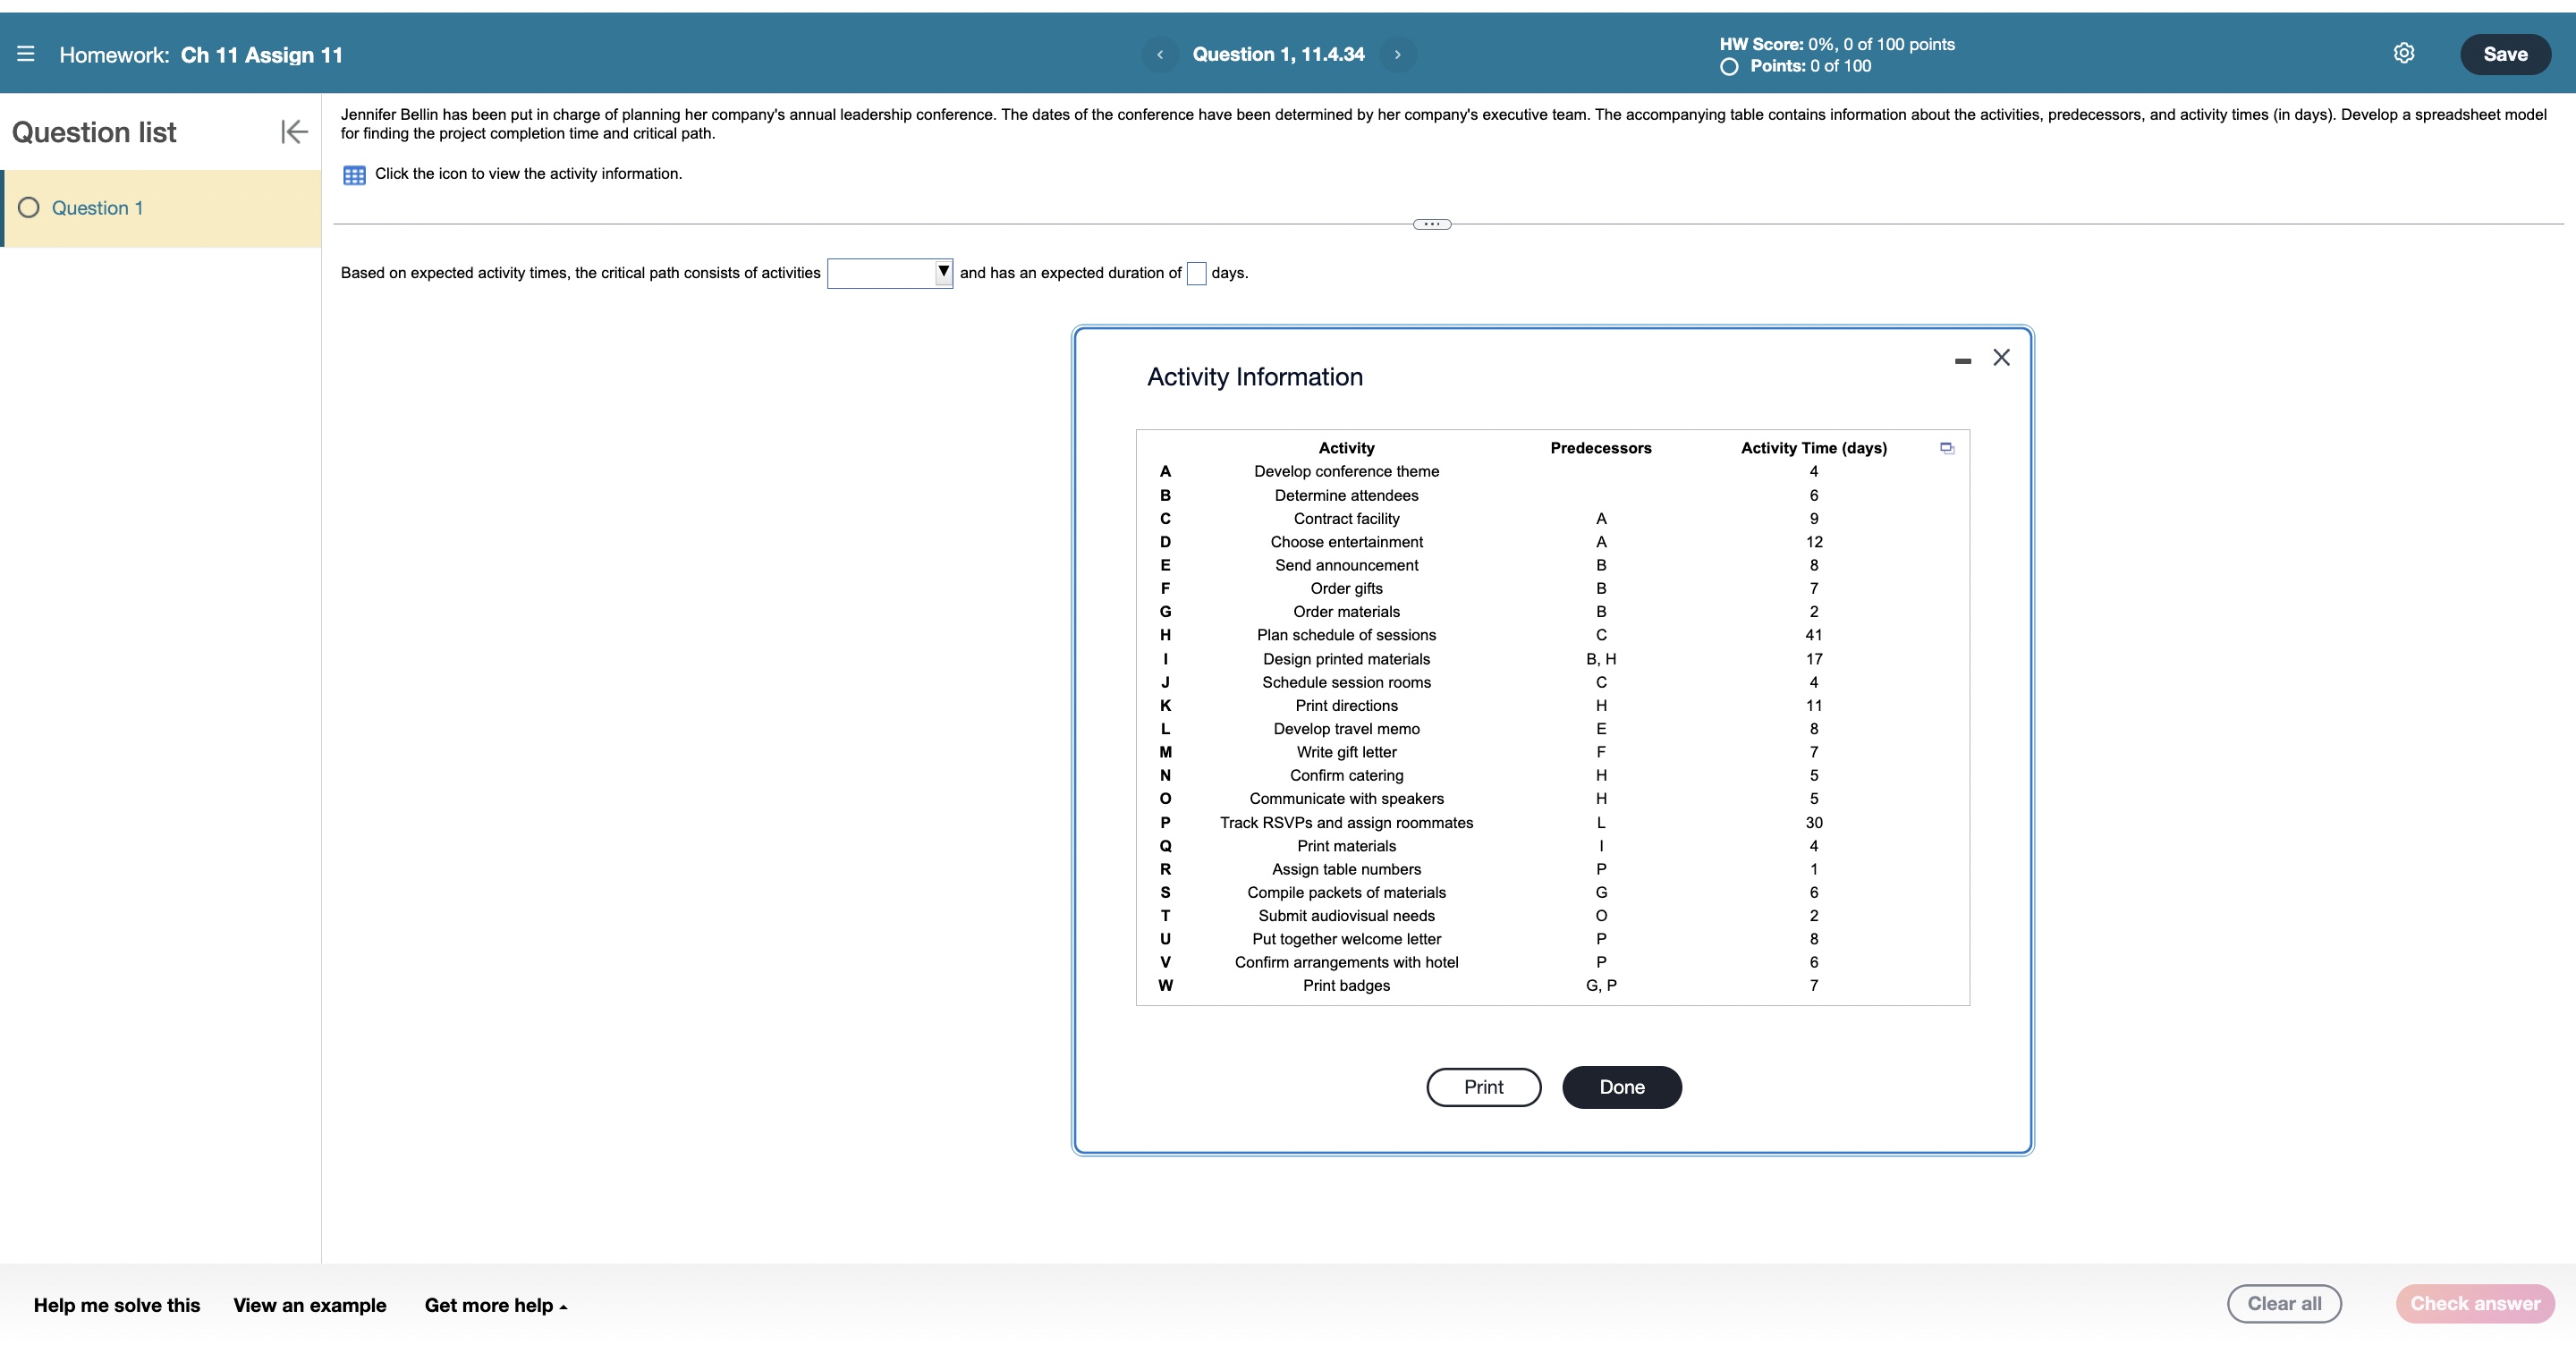This screenshot has width=2576, height=1345.
Task: Click View an example
Action: tap(309, 1305)
